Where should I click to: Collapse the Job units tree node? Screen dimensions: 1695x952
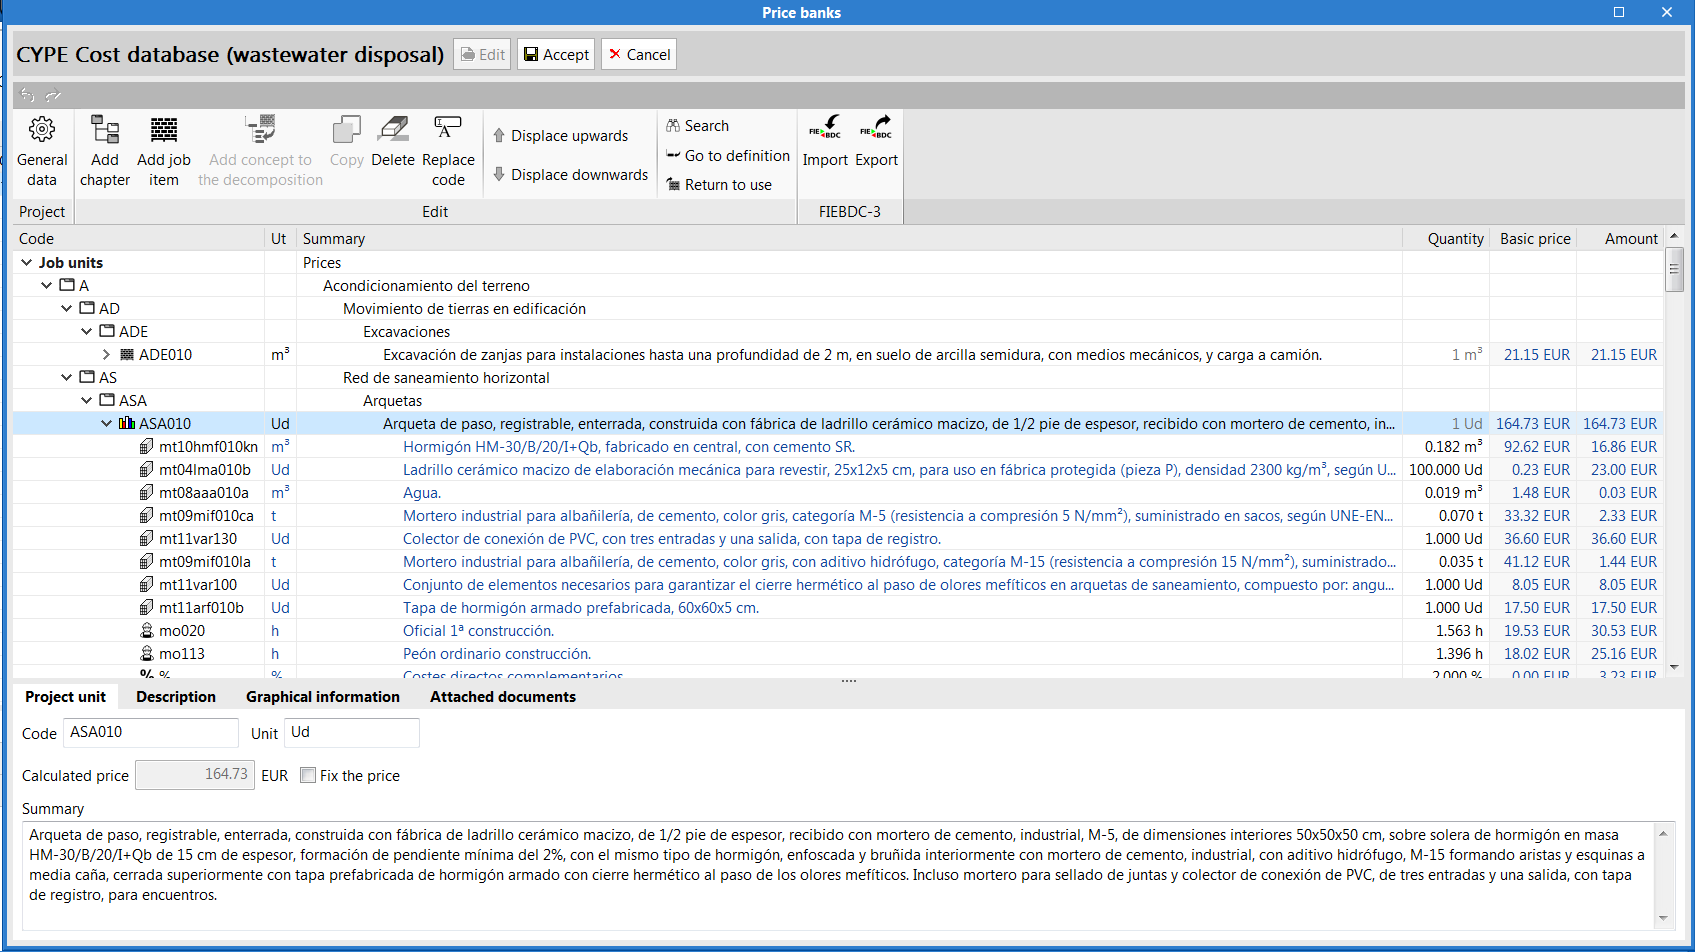click(25, 262)
